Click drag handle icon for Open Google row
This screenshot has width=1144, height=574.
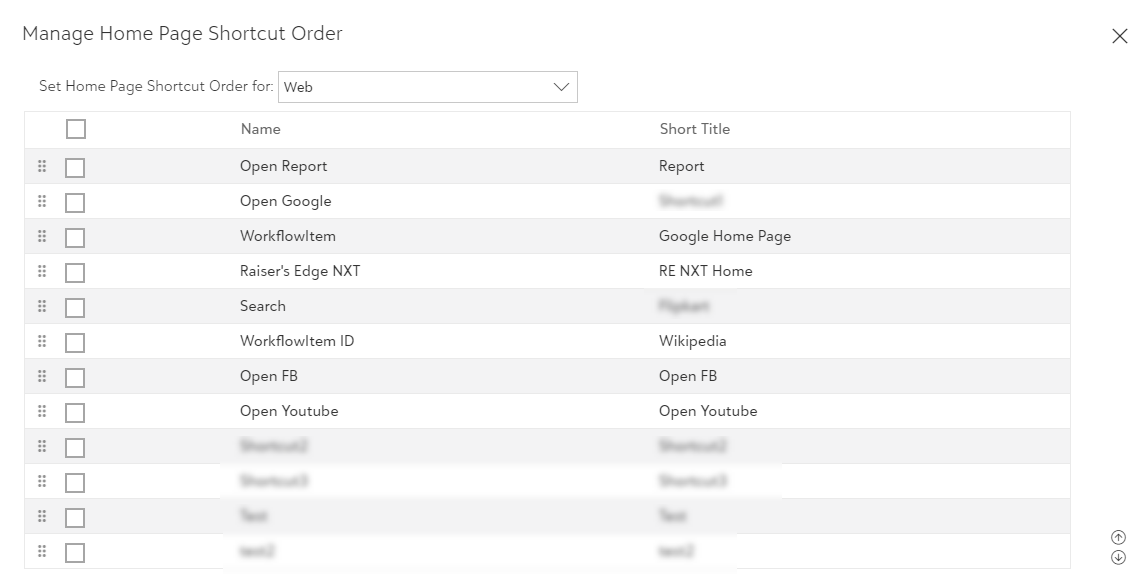42,201
